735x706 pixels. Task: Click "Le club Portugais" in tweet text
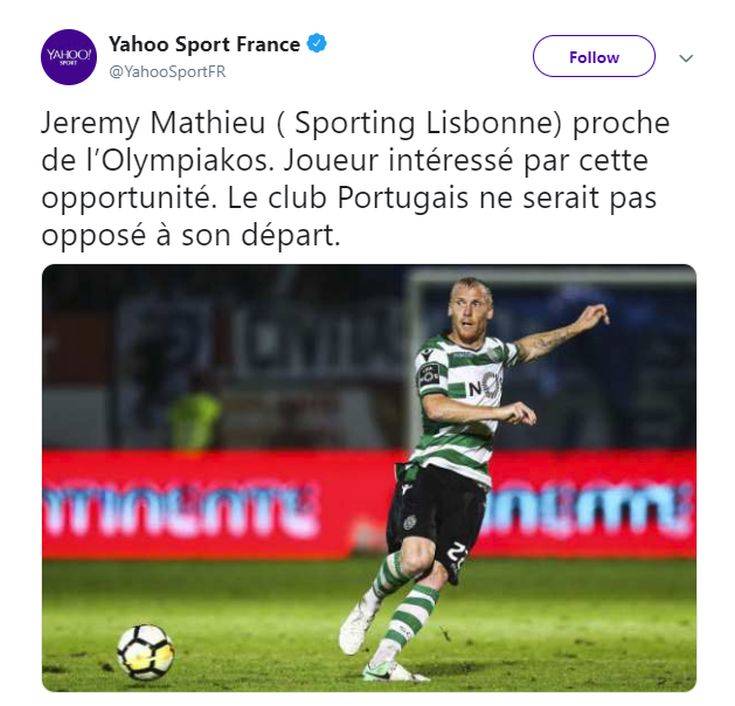point(348,199)
